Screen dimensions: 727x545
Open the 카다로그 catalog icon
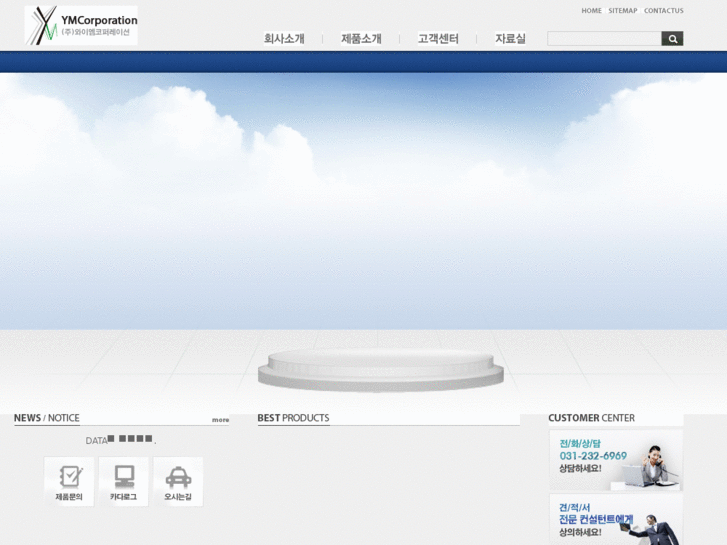(124, 481)
